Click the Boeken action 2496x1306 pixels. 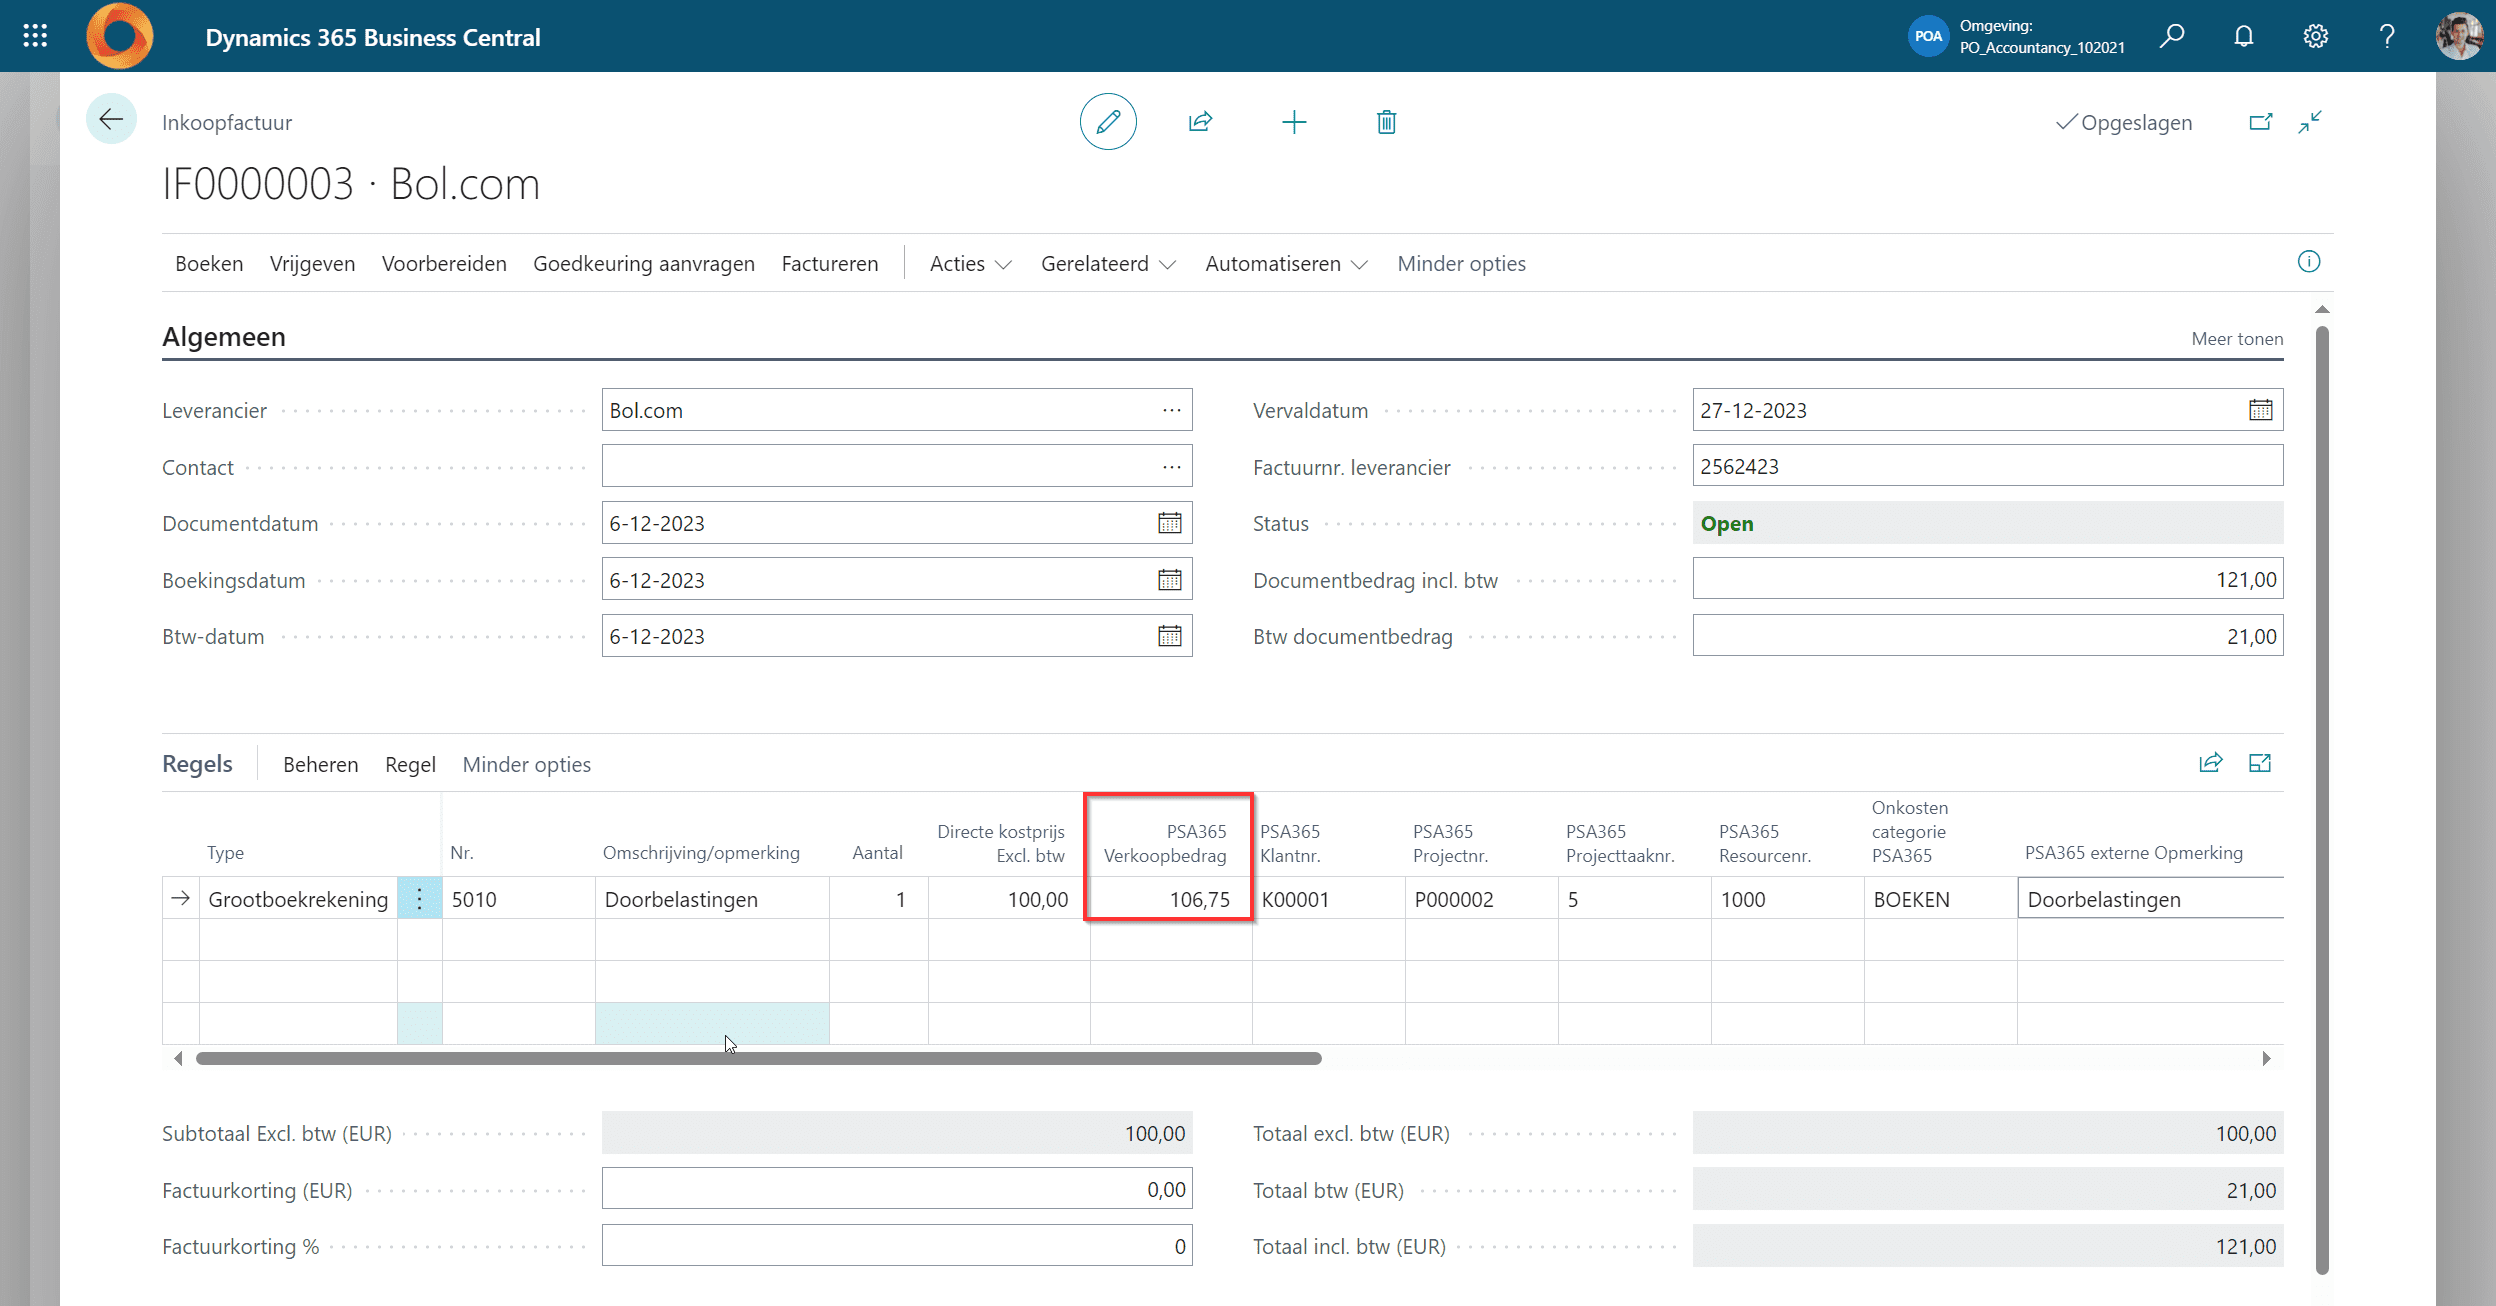point(209,264)
